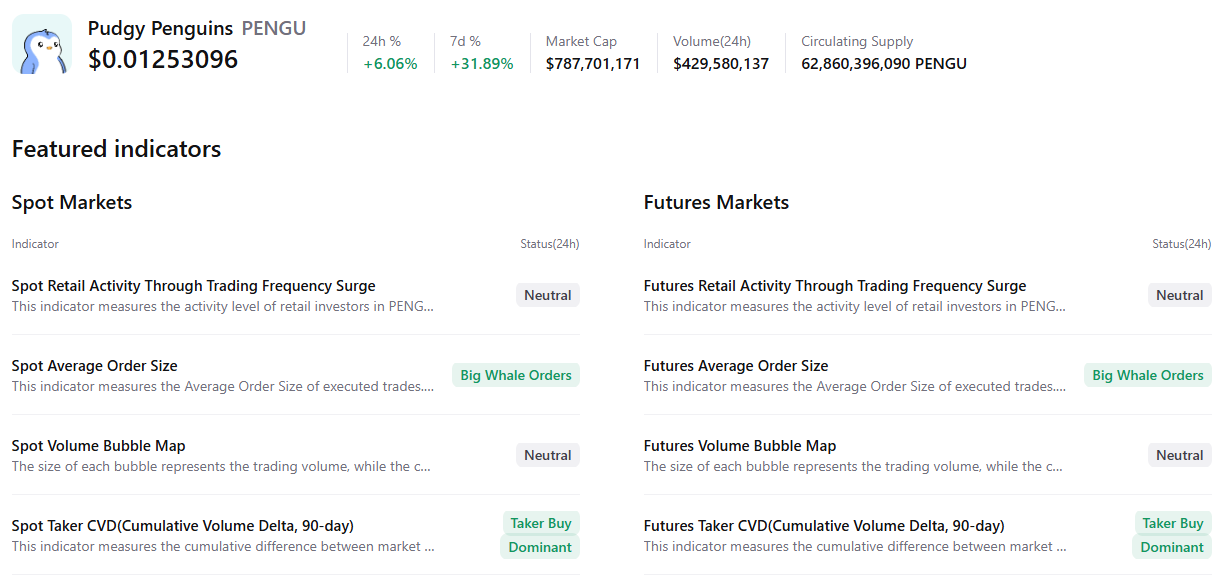Click the Taker Buy Dominant badge for Spot CVD

point(539,535)
